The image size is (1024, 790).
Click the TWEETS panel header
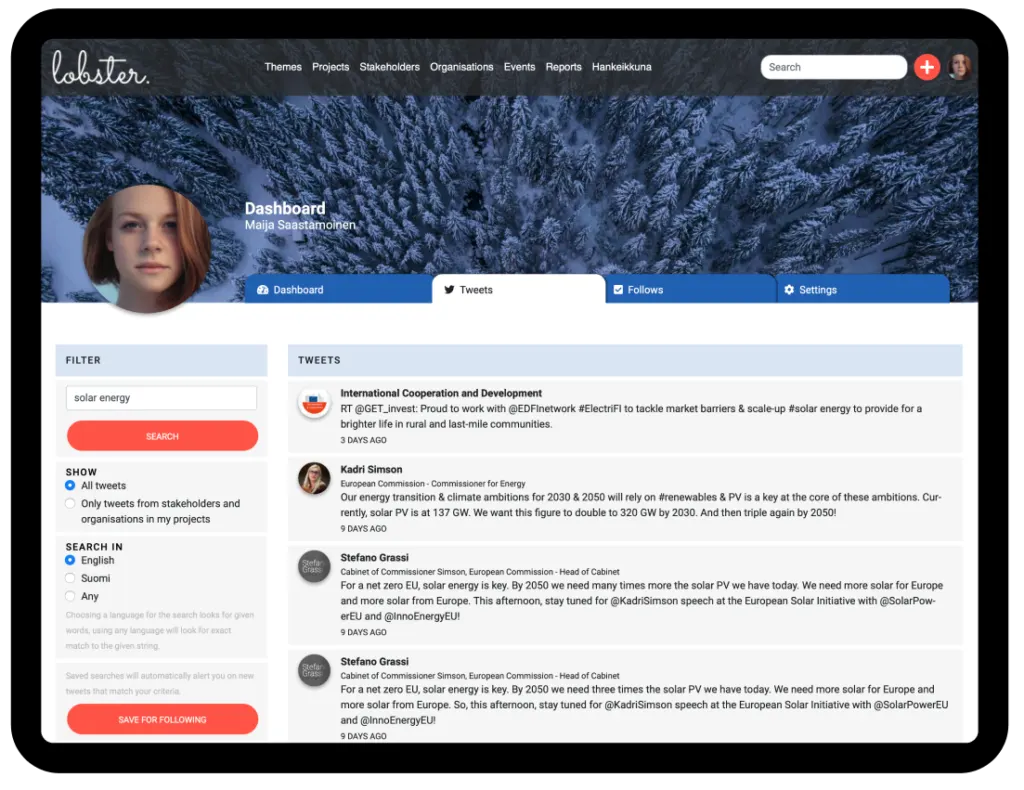[625, 360]
